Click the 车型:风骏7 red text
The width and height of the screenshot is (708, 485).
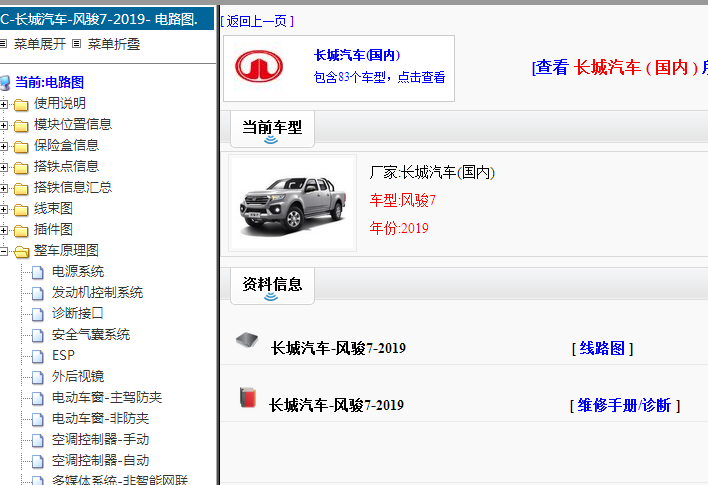click(403, 200)
